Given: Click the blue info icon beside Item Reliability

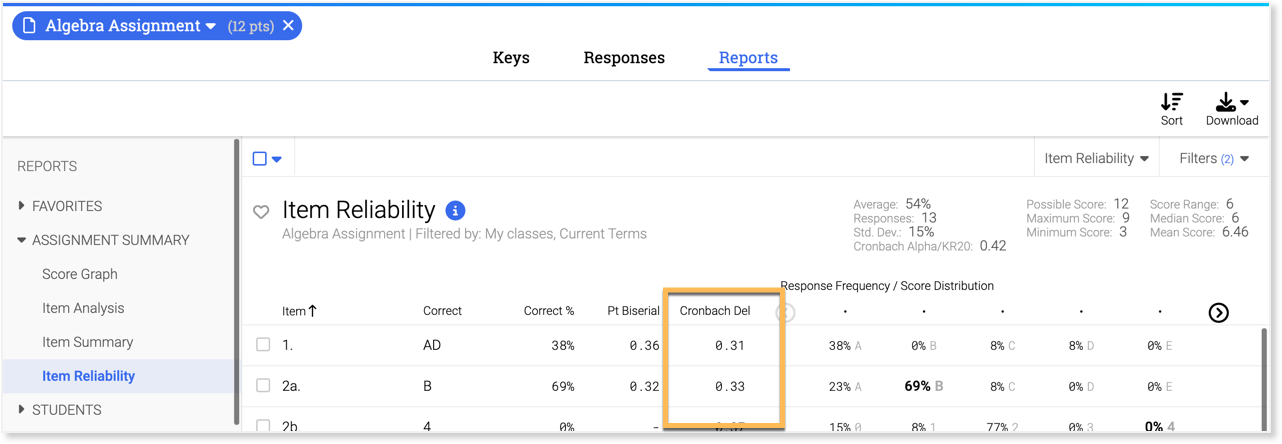Looking at the screenshot, I should click(455, 210).
